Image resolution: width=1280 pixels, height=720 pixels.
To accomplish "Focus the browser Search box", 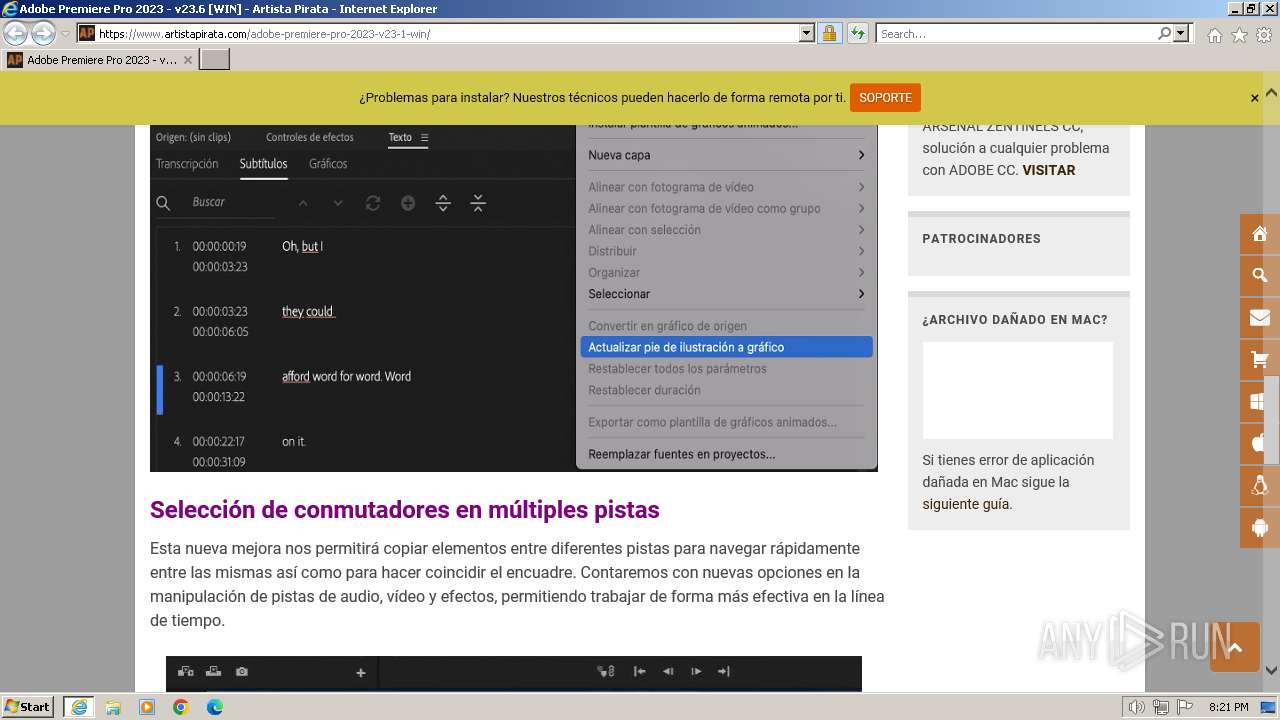I will coord(1016,33).
